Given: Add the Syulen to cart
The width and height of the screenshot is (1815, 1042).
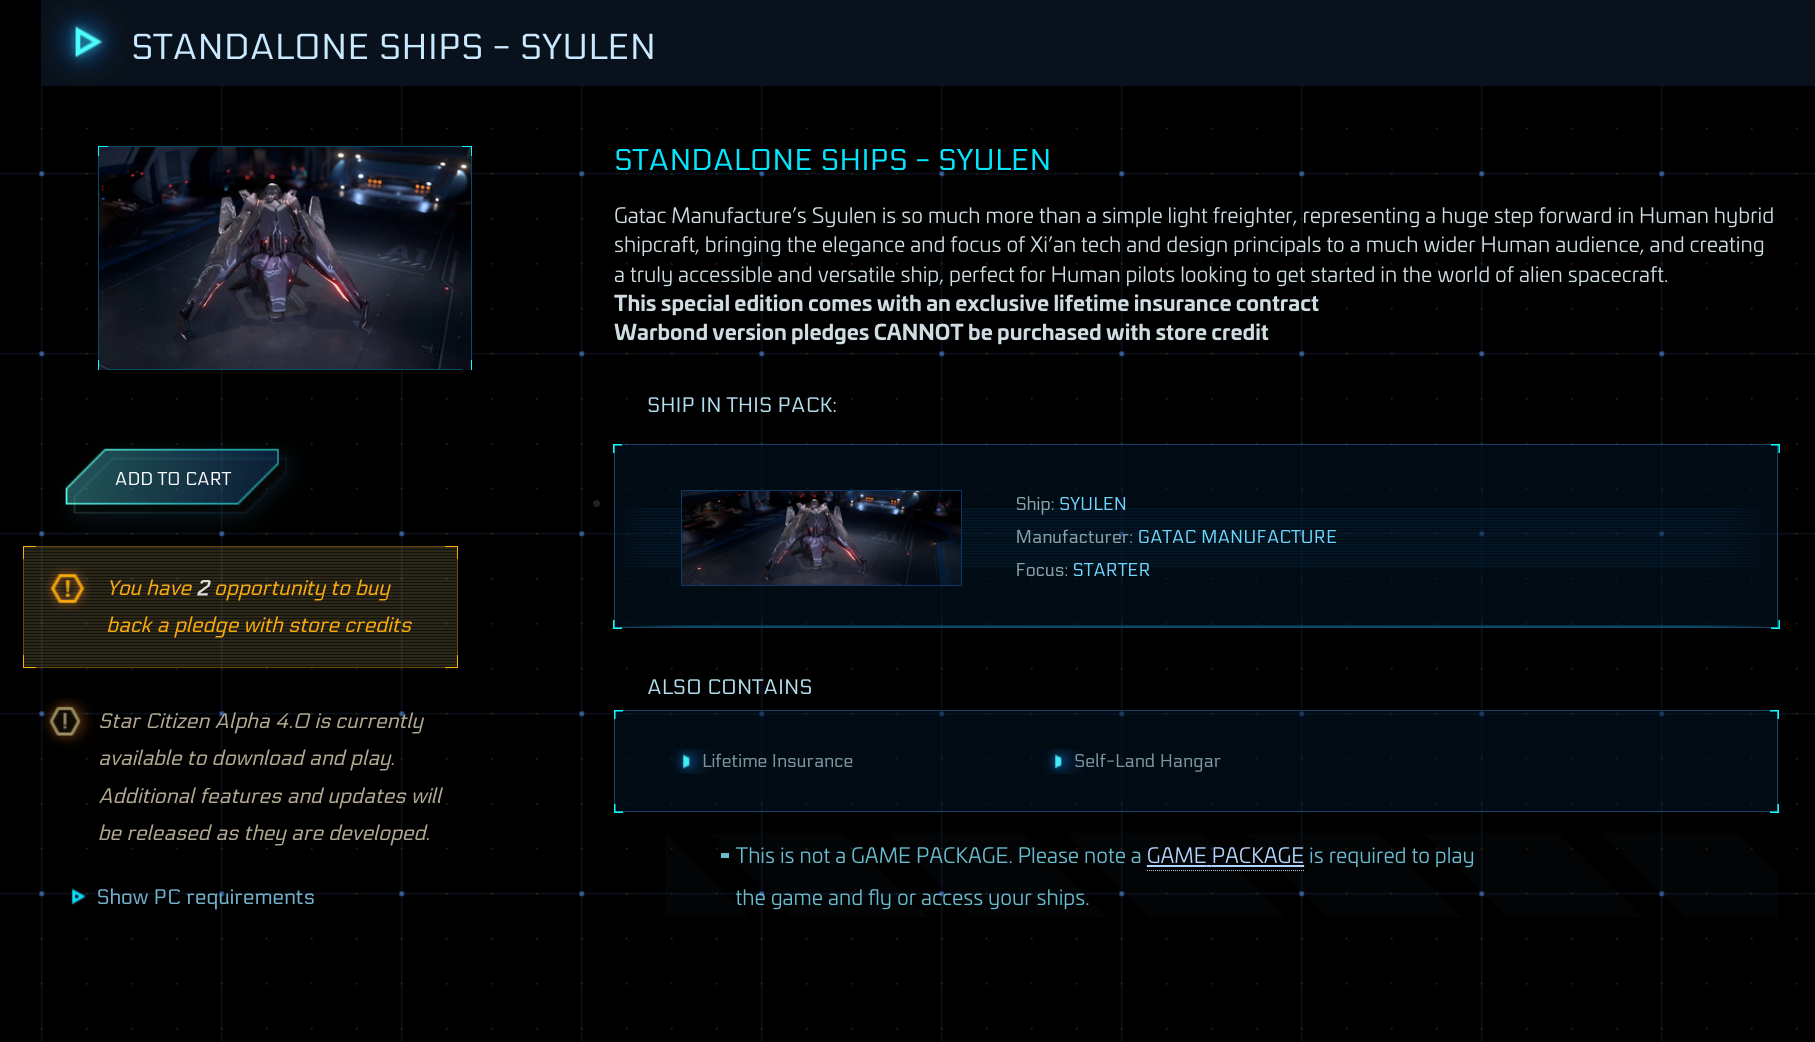Looking at the screenshot, I should [x=173, y=479].
